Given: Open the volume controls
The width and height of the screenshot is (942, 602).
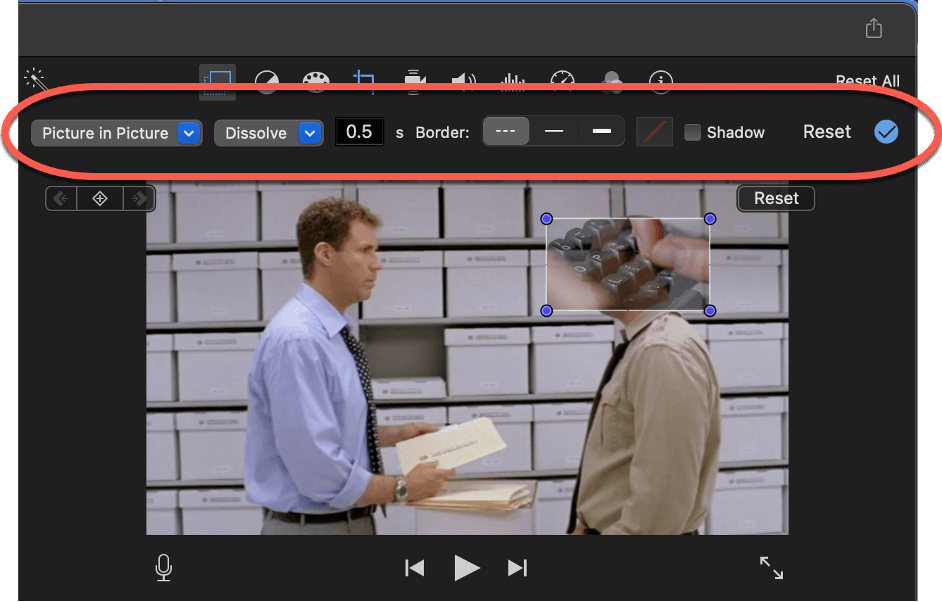Looking at the screenshot, I should click(x=464, y=82).
